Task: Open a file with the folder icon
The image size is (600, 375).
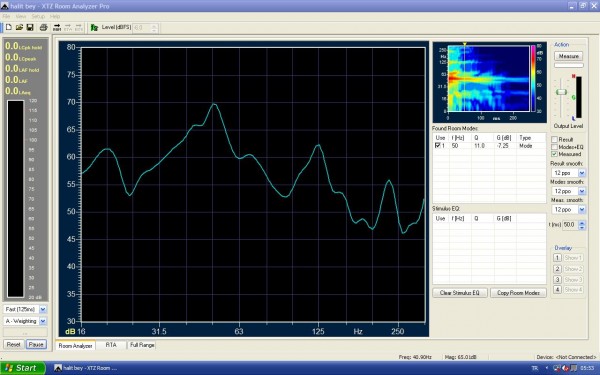Action: click(19, 27)
